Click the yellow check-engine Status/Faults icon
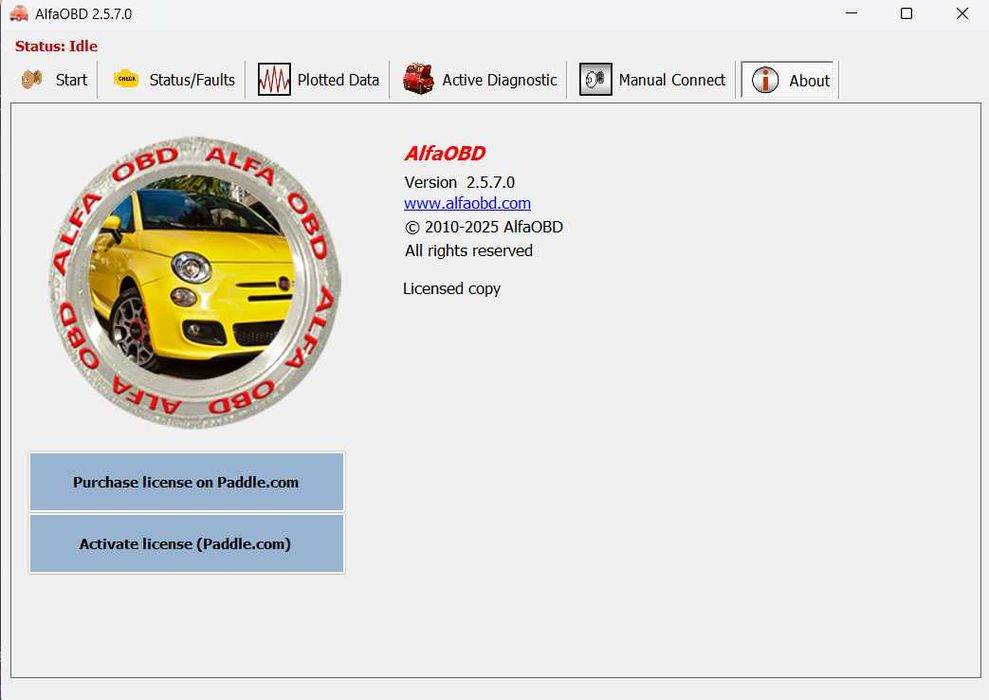 [126, 79]
